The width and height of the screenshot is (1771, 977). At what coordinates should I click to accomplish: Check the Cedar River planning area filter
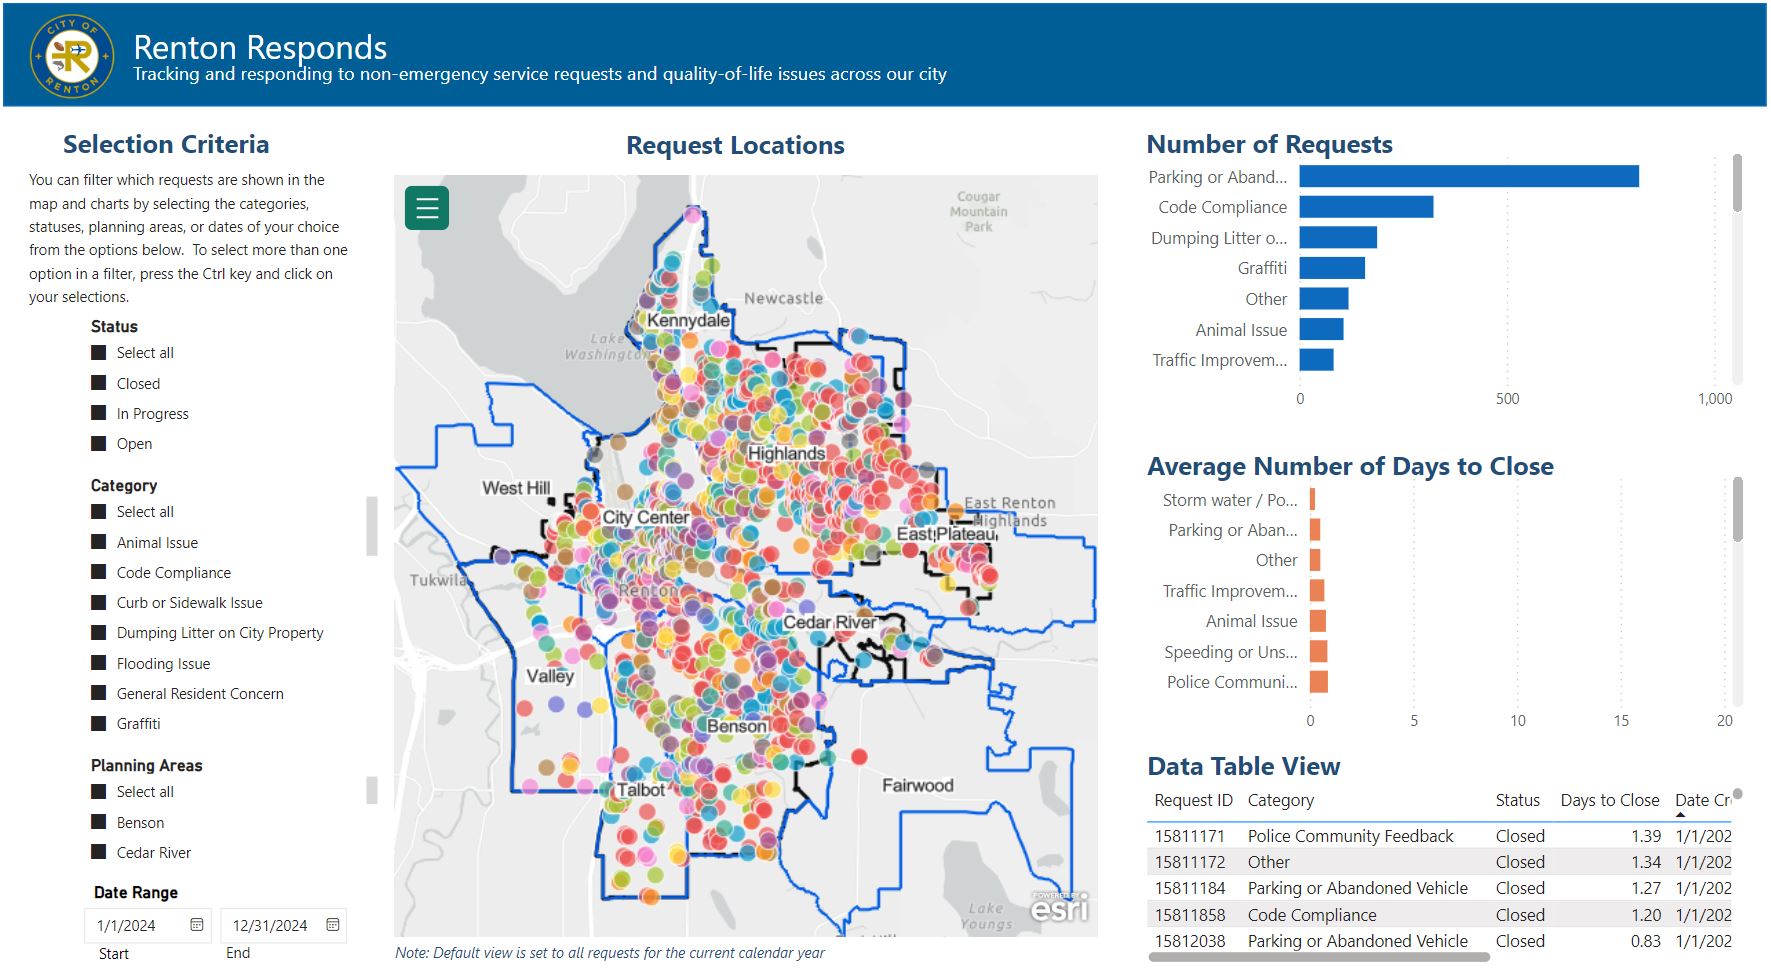(98, 852)
